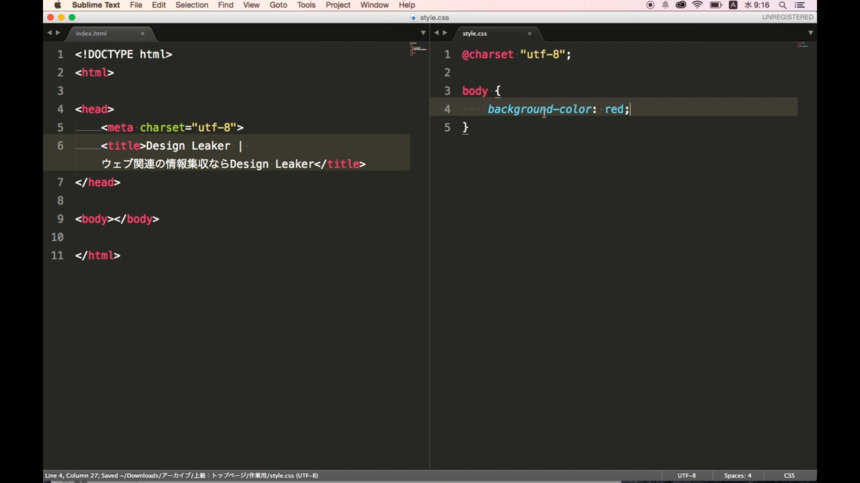Click the 'red' value in style.css
The width and height of the screenshot is (860, 483).
614,109
